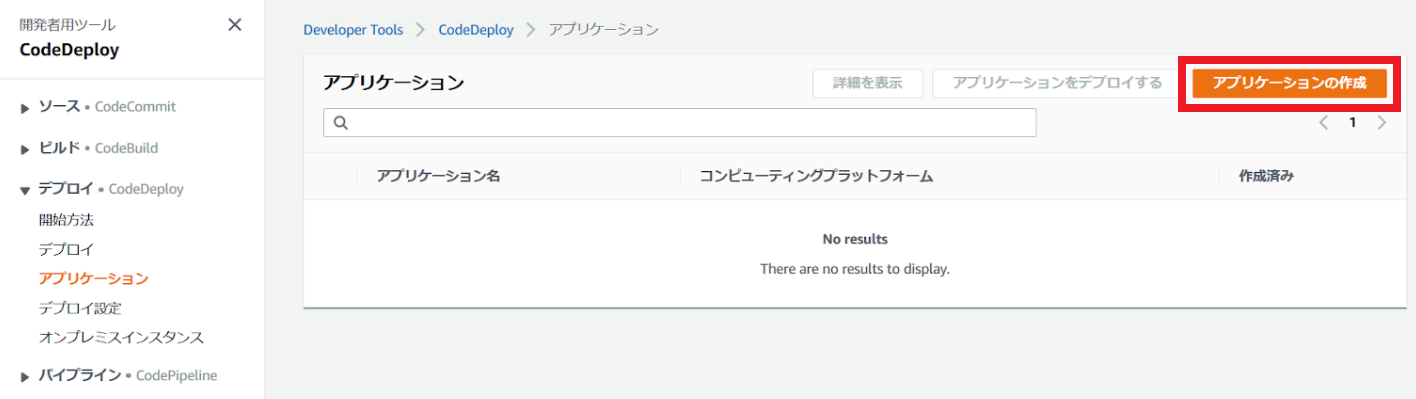The height and width of the screenshot is (399, 1416).
Task: Click the CodeDeploy sidebar title
Action: 69,50
